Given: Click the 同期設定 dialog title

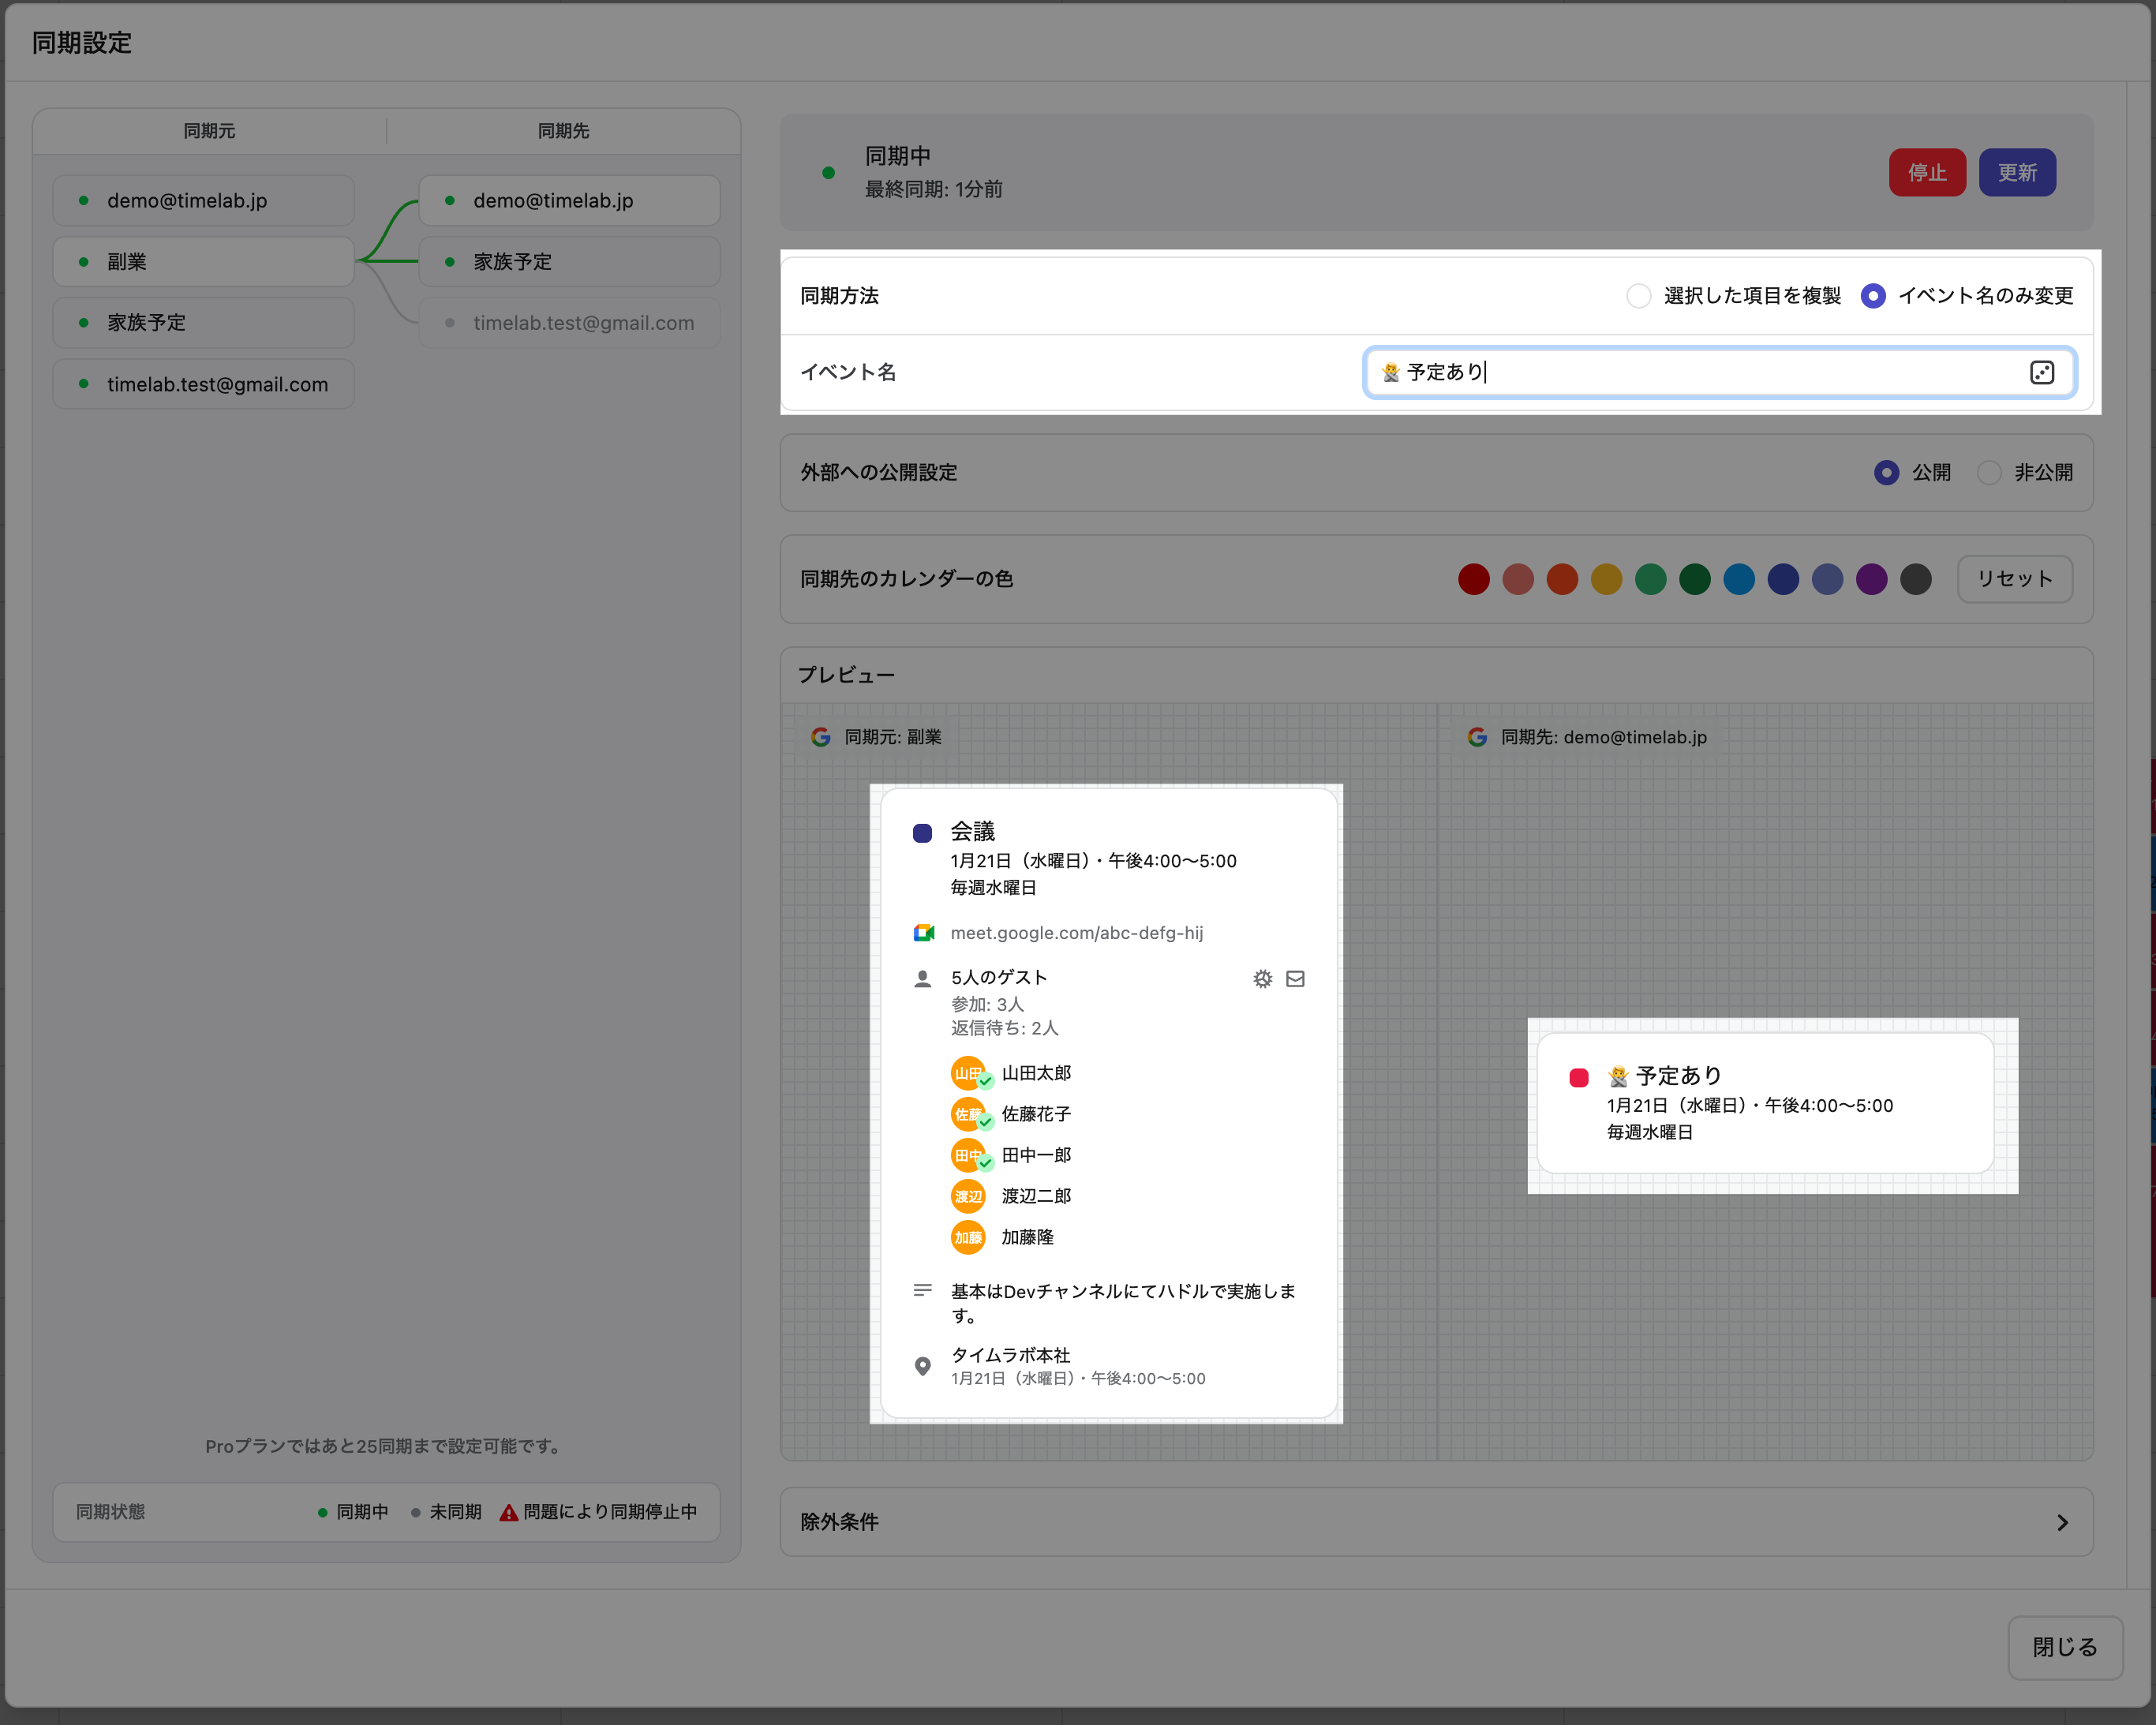Looking at the screenshot, I should coord(82,43).
